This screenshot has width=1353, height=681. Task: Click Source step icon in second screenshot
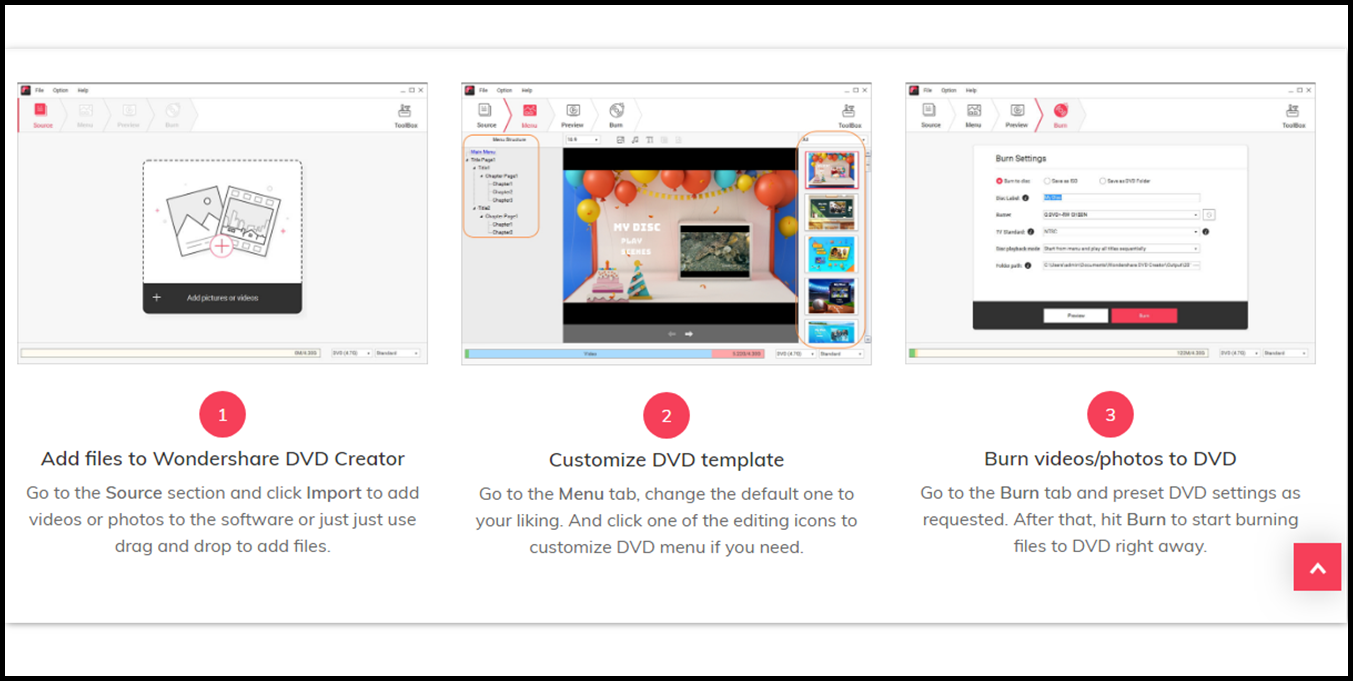coord(485,110)
